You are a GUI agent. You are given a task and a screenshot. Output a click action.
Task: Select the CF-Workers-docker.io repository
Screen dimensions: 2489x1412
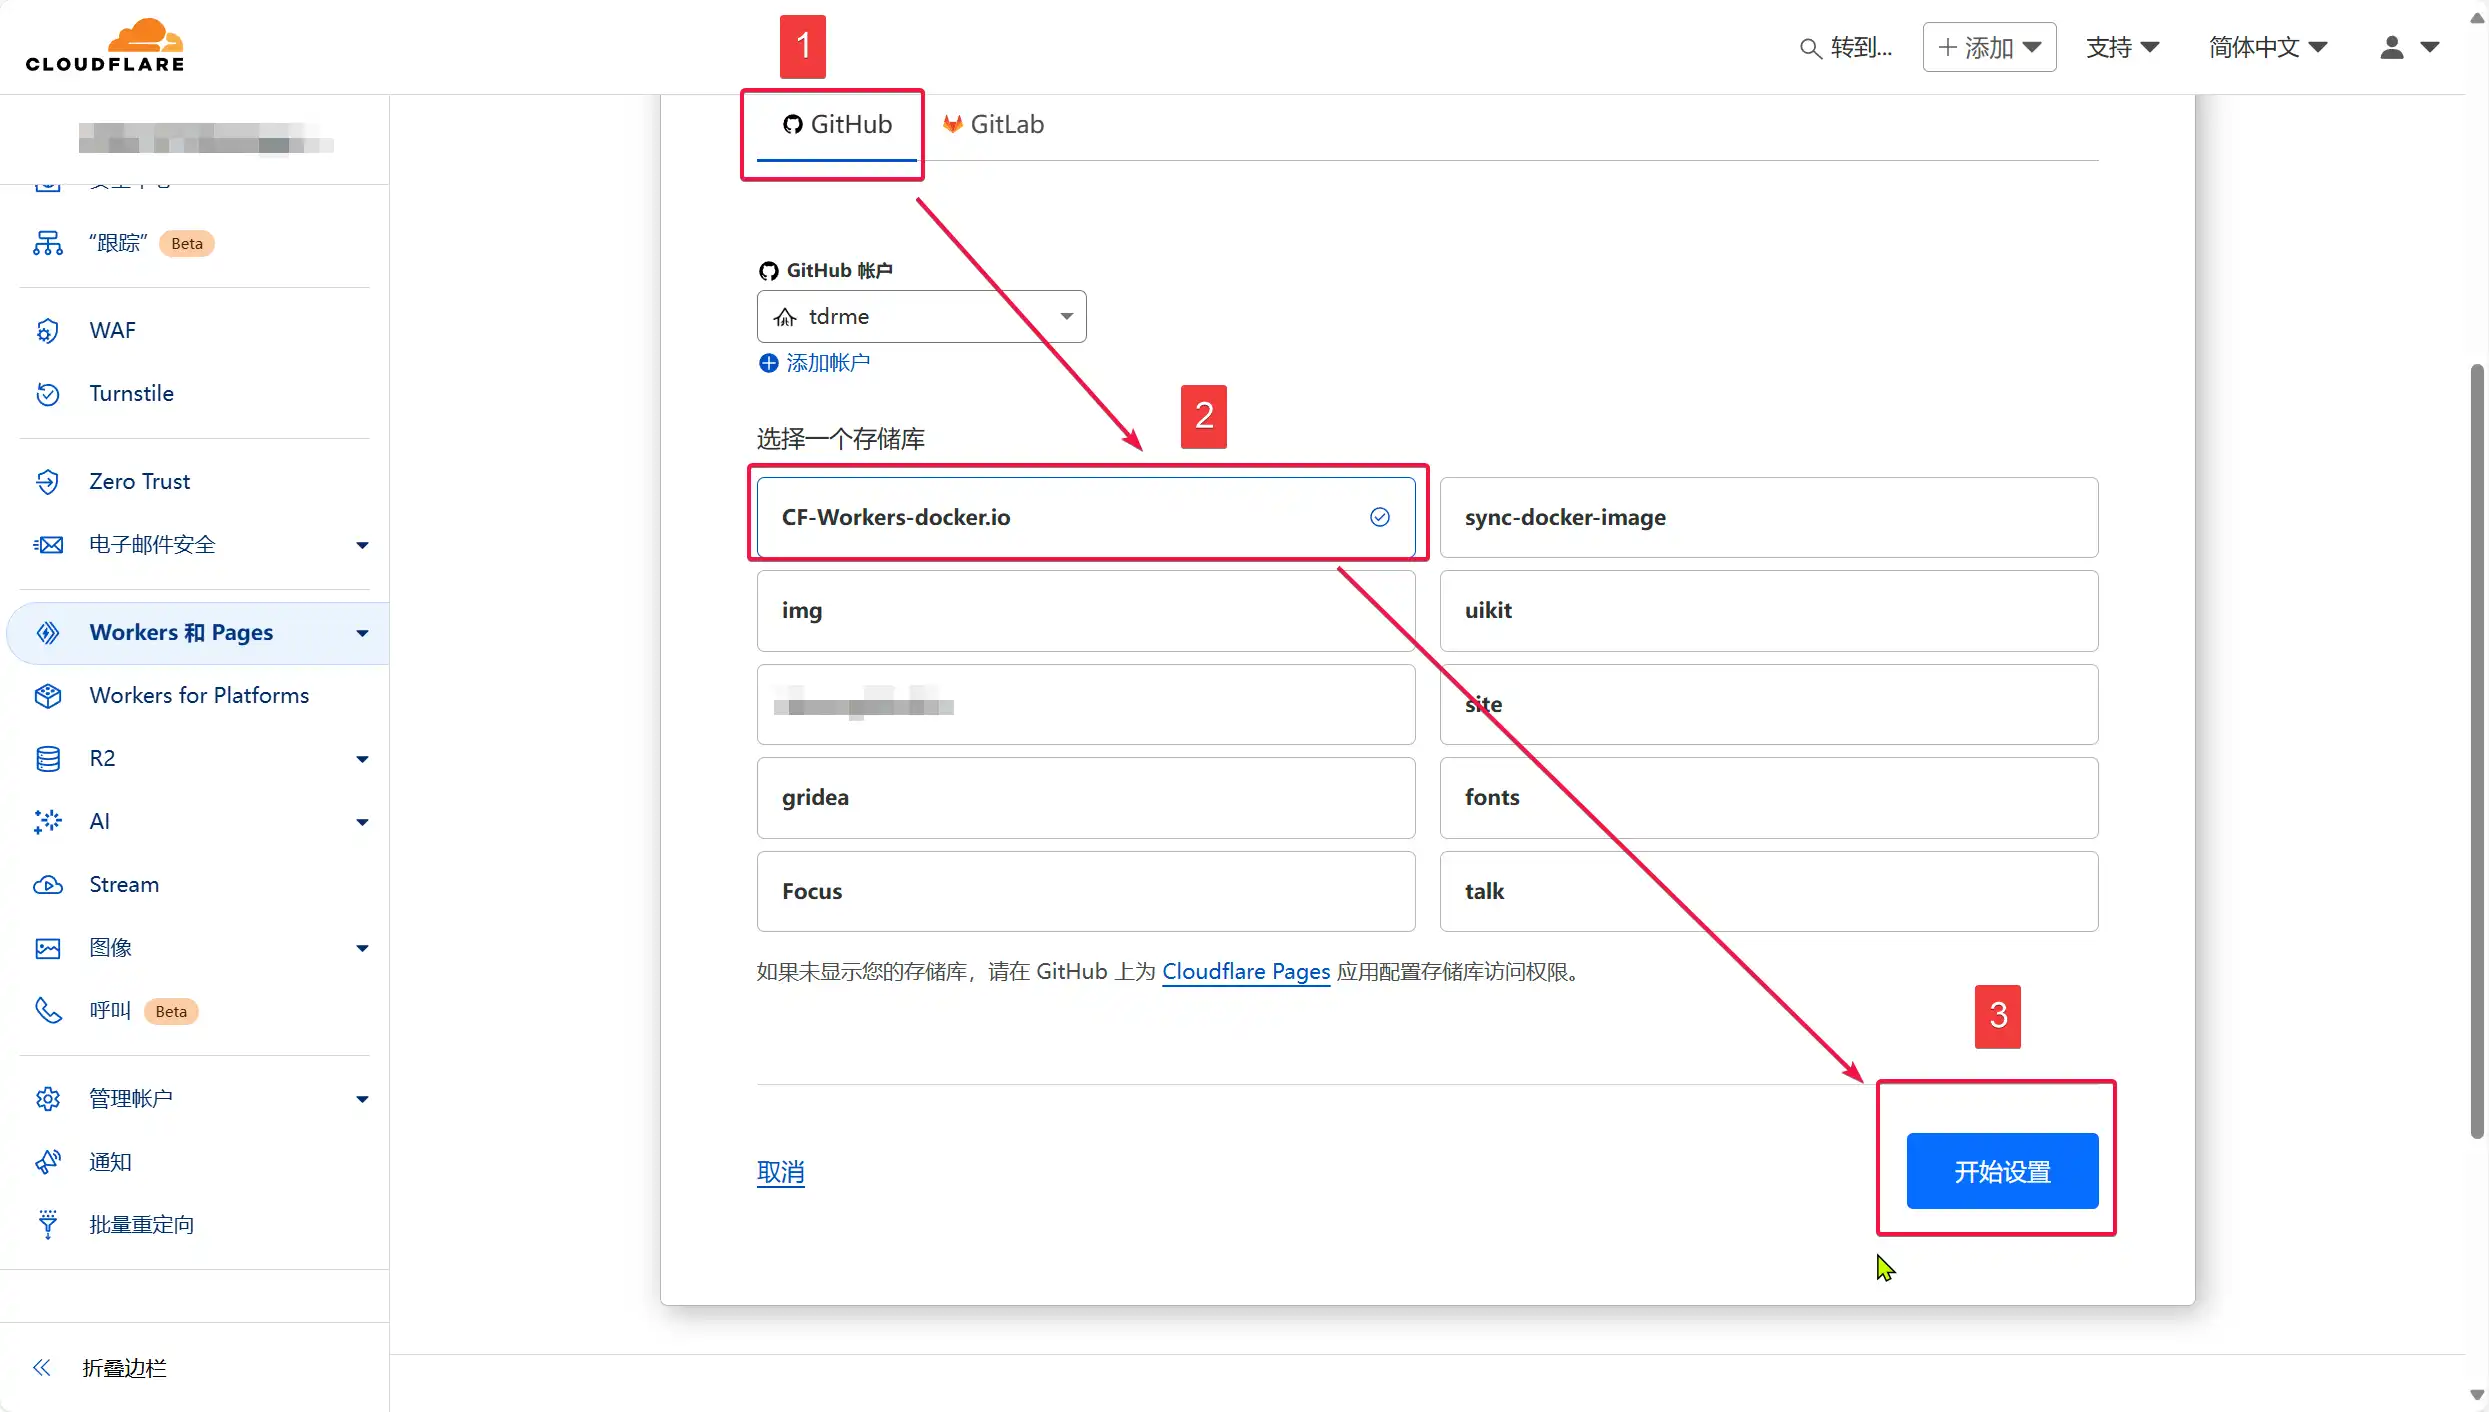pyautogui.click(x=1085, y=517)
